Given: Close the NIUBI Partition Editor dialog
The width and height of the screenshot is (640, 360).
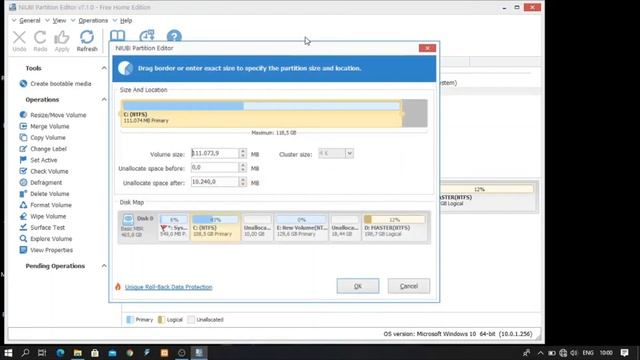Looking at the screenshot, I should click(427, 48).
